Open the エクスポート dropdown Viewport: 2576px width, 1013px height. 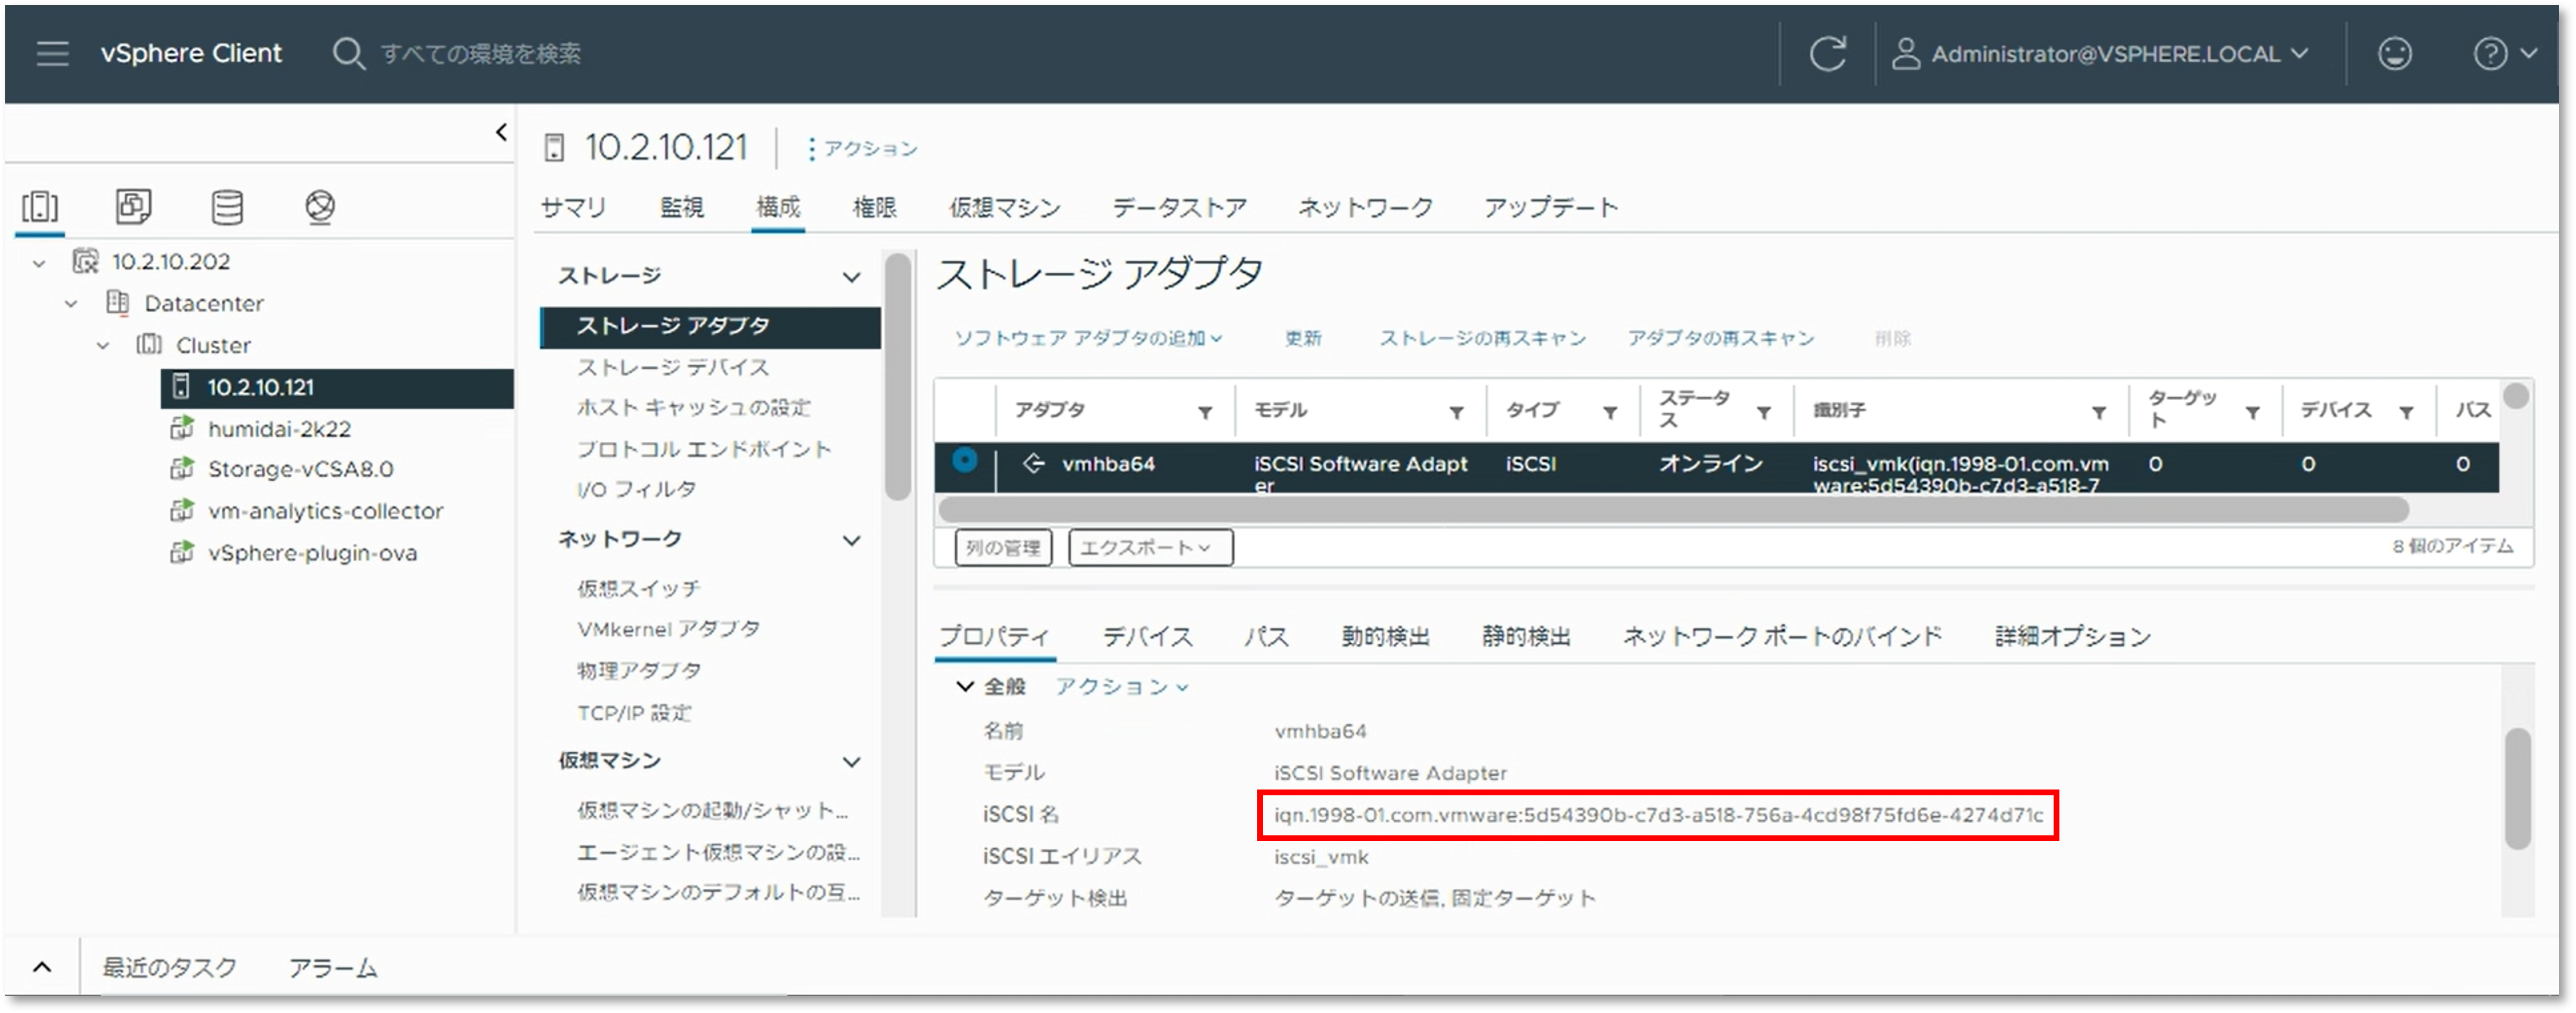tap(1150, 548)
